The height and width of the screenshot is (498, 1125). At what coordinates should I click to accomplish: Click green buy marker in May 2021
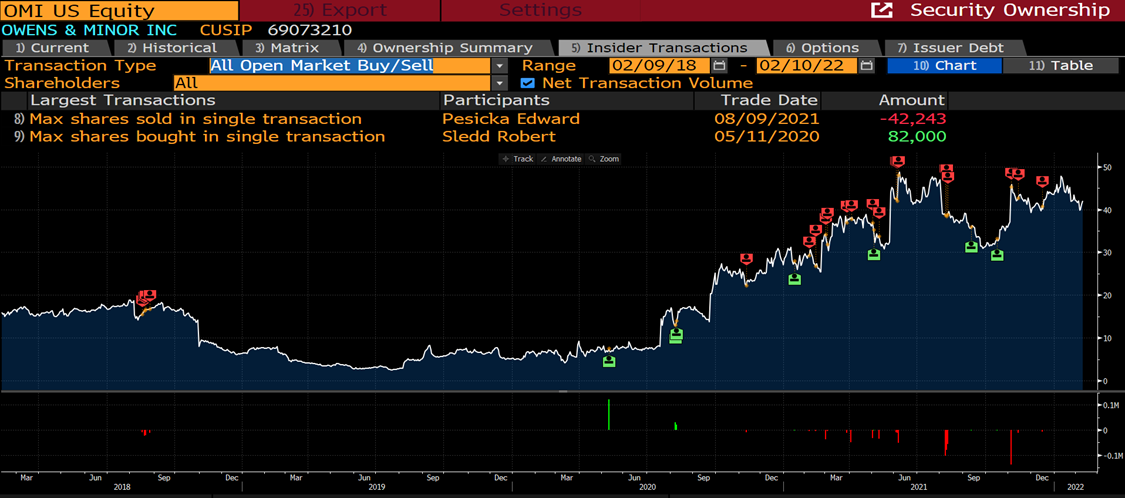873,255
